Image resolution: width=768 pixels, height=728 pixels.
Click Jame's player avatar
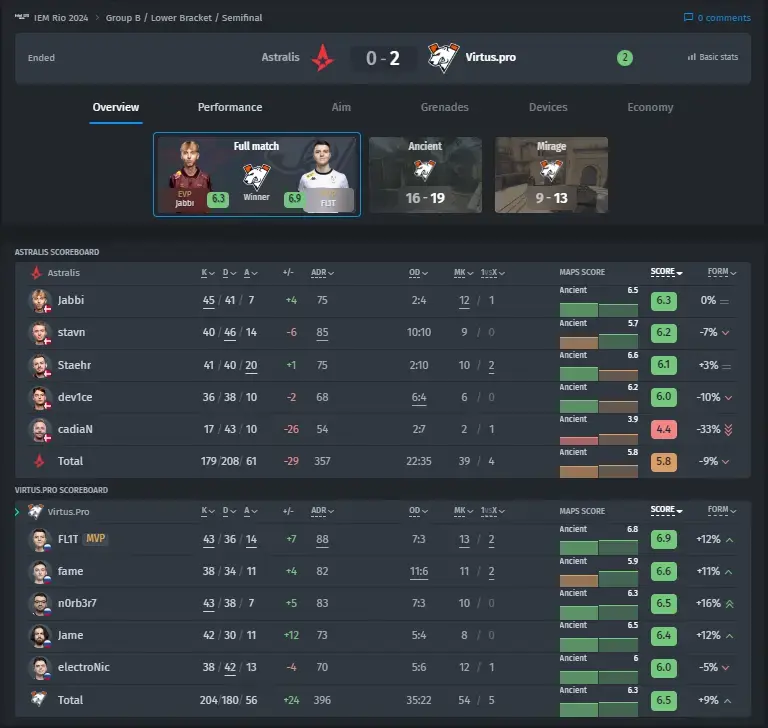[40, 636]
